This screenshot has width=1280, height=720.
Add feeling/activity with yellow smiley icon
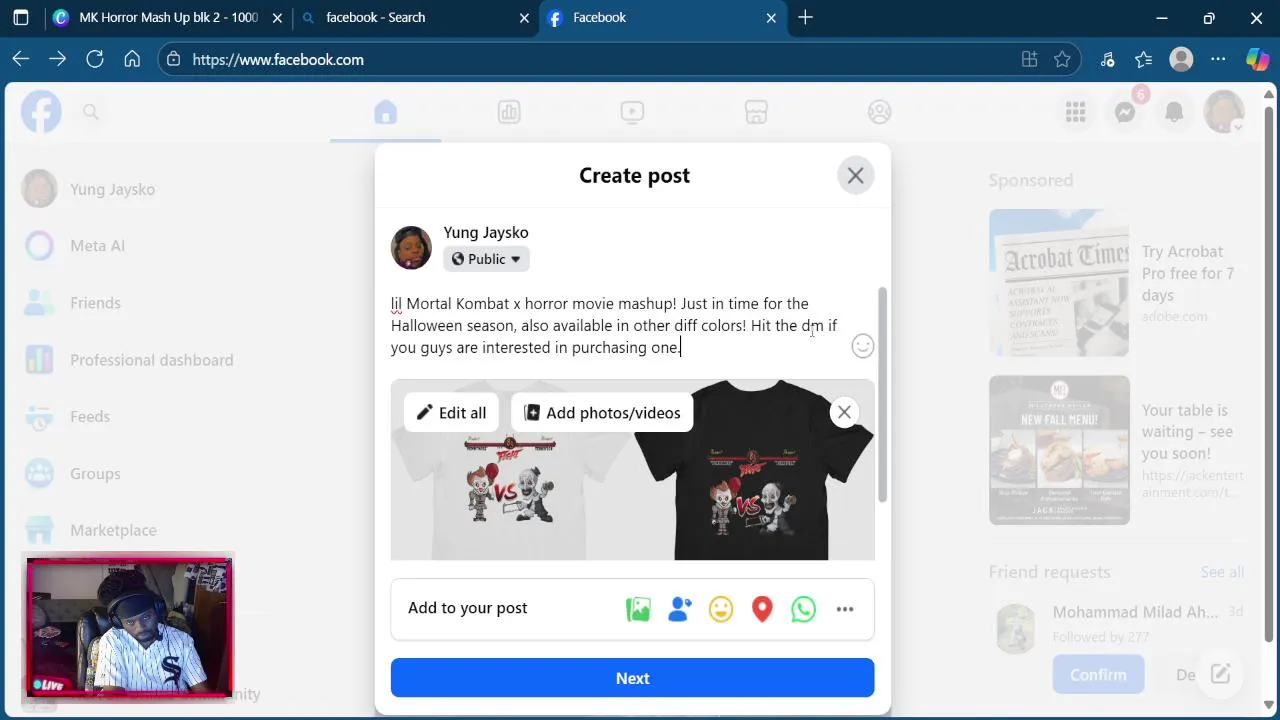click(721, 609)
